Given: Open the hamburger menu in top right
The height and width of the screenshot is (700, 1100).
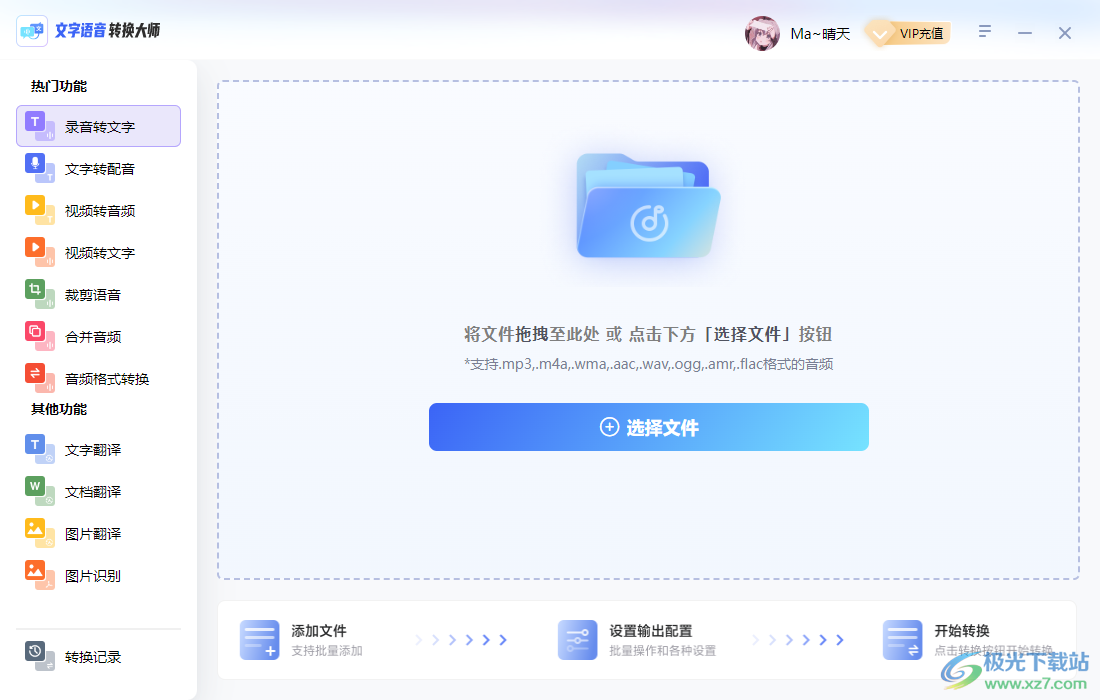Looking at the screenshot, I should point(984,31).
